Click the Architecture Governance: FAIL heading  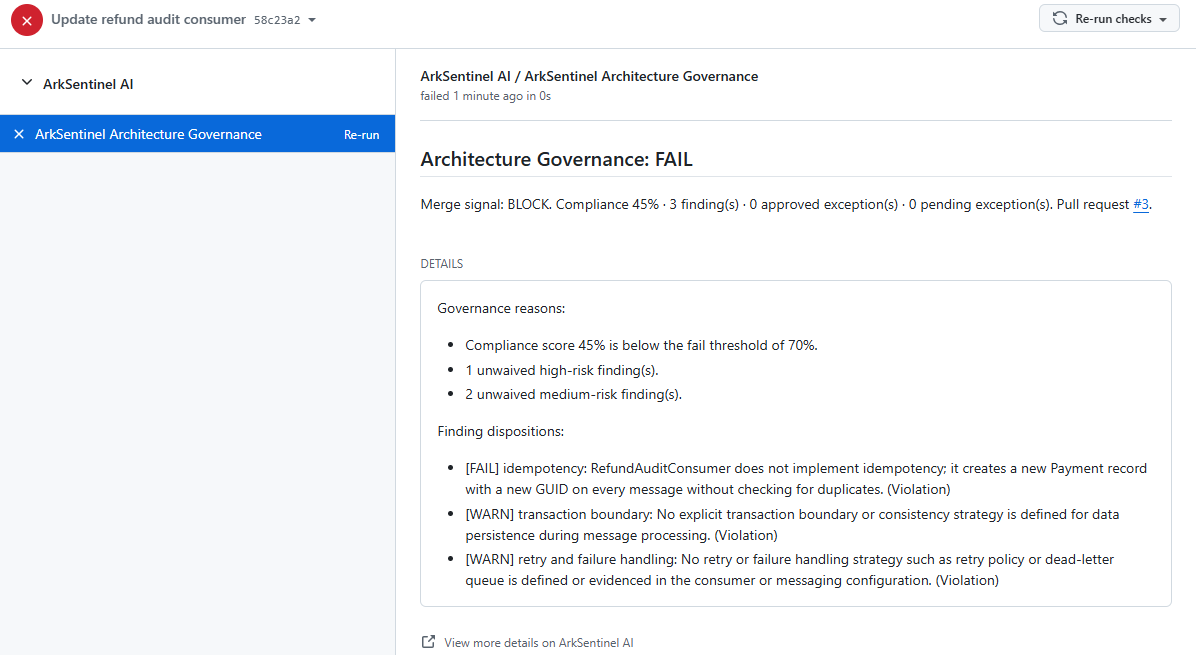[557, 159]
